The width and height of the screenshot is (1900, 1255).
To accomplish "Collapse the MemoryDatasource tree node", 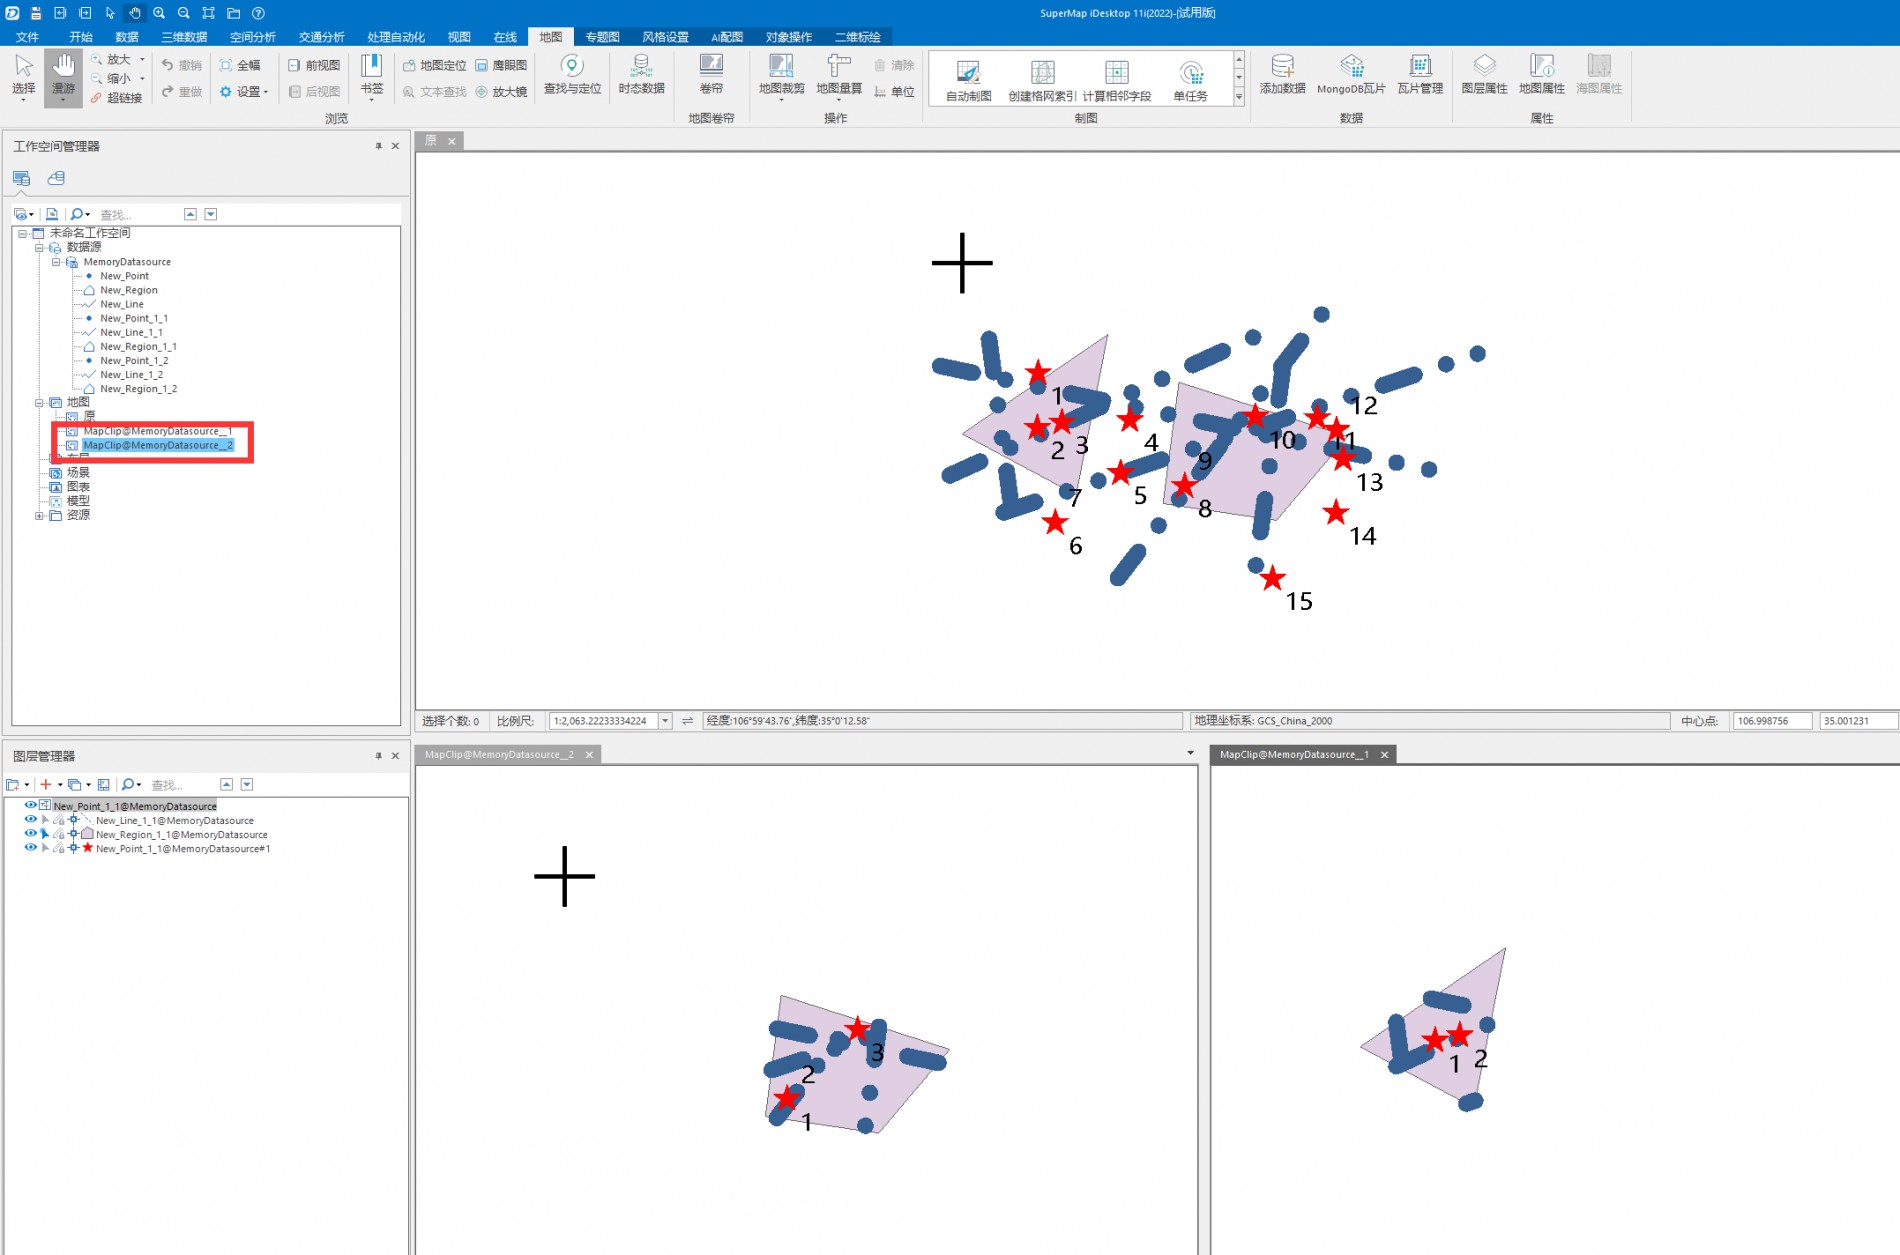I will click(56, 262).
